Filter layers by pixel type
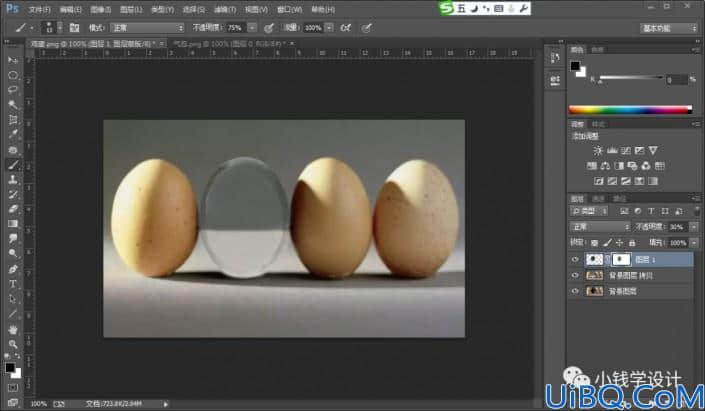This screenshot has width=705, height=411. click(x=624, y=211)
